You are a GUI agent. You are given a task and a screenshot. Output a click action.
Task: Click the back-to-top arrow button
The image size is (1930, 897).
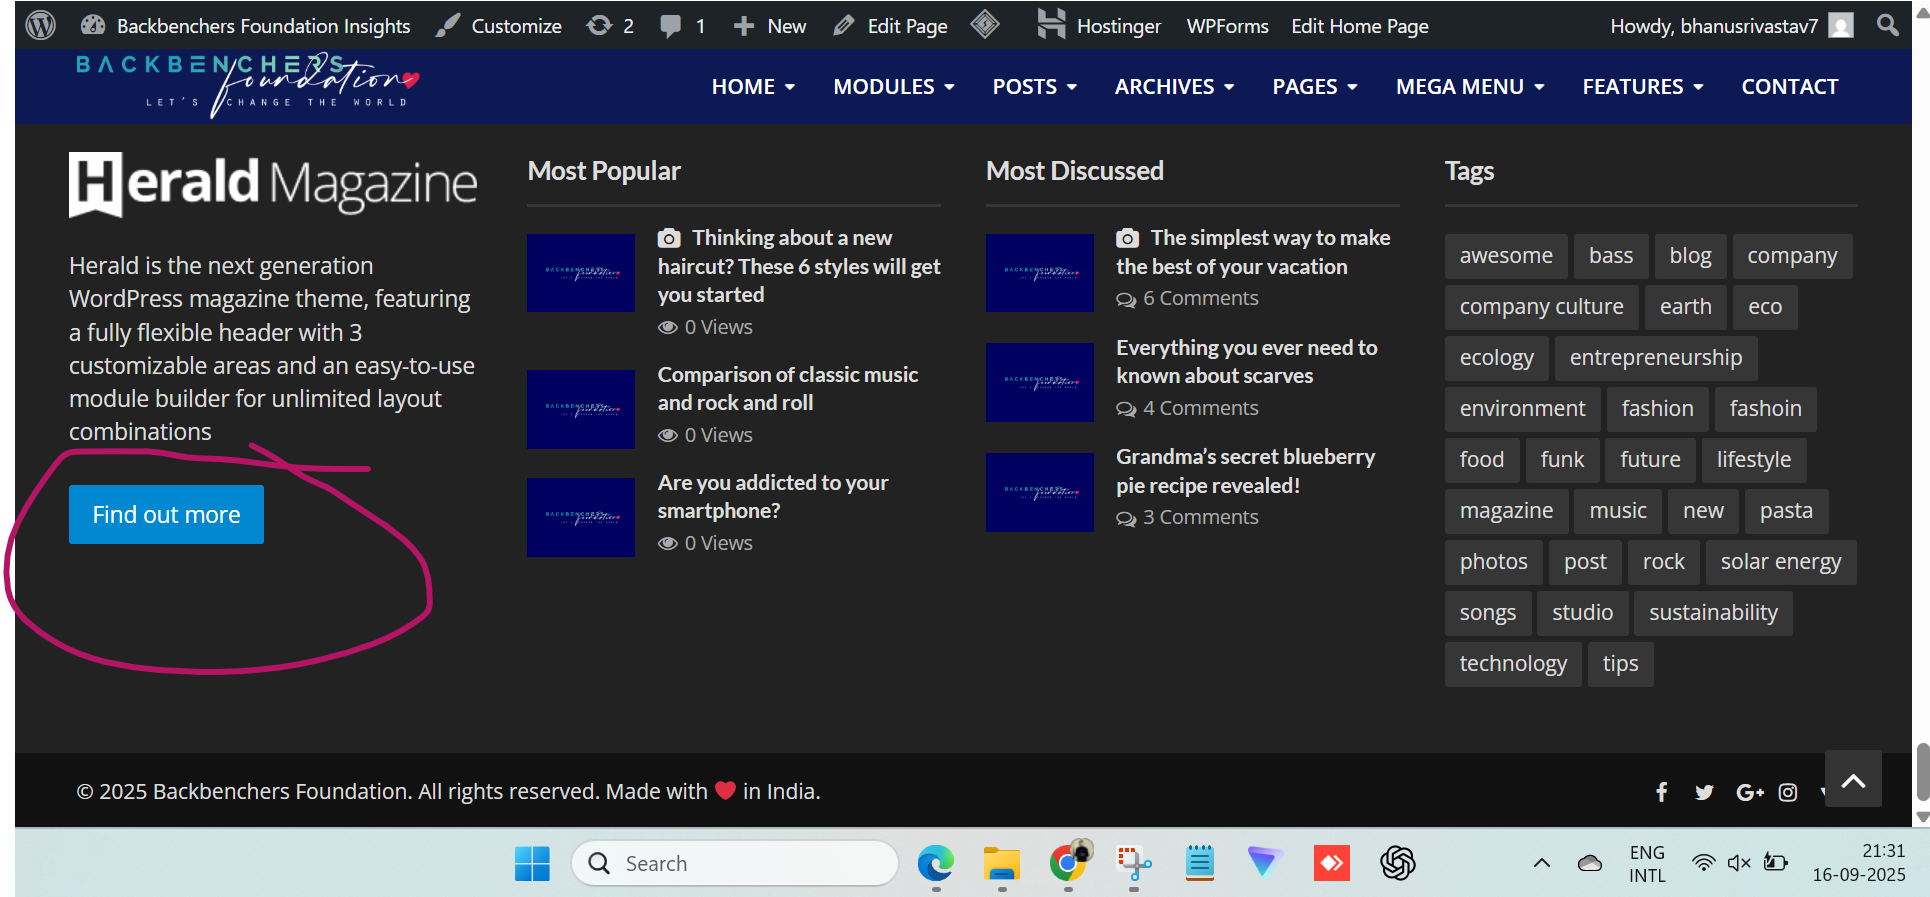click(1853, 779)
